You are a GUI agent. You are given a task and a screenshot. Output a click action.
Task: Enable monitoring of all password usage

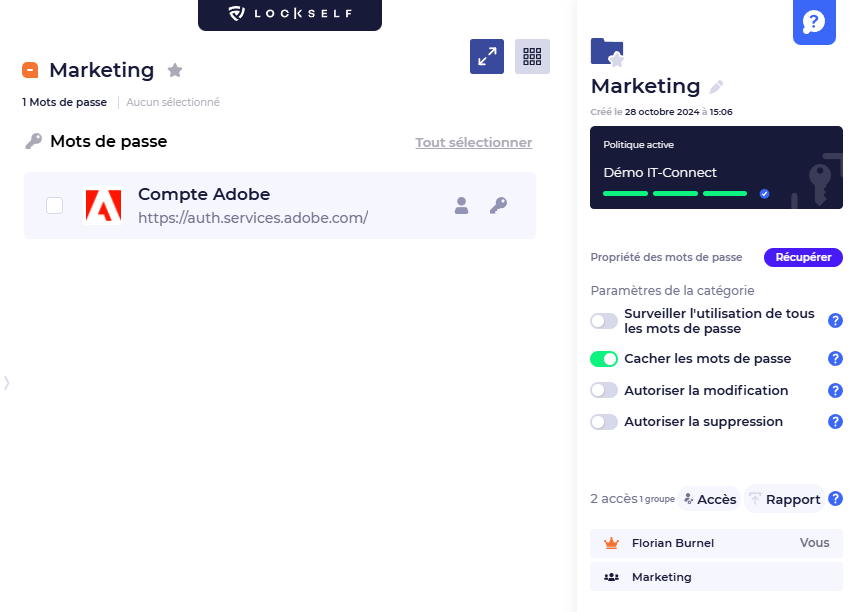604,319
